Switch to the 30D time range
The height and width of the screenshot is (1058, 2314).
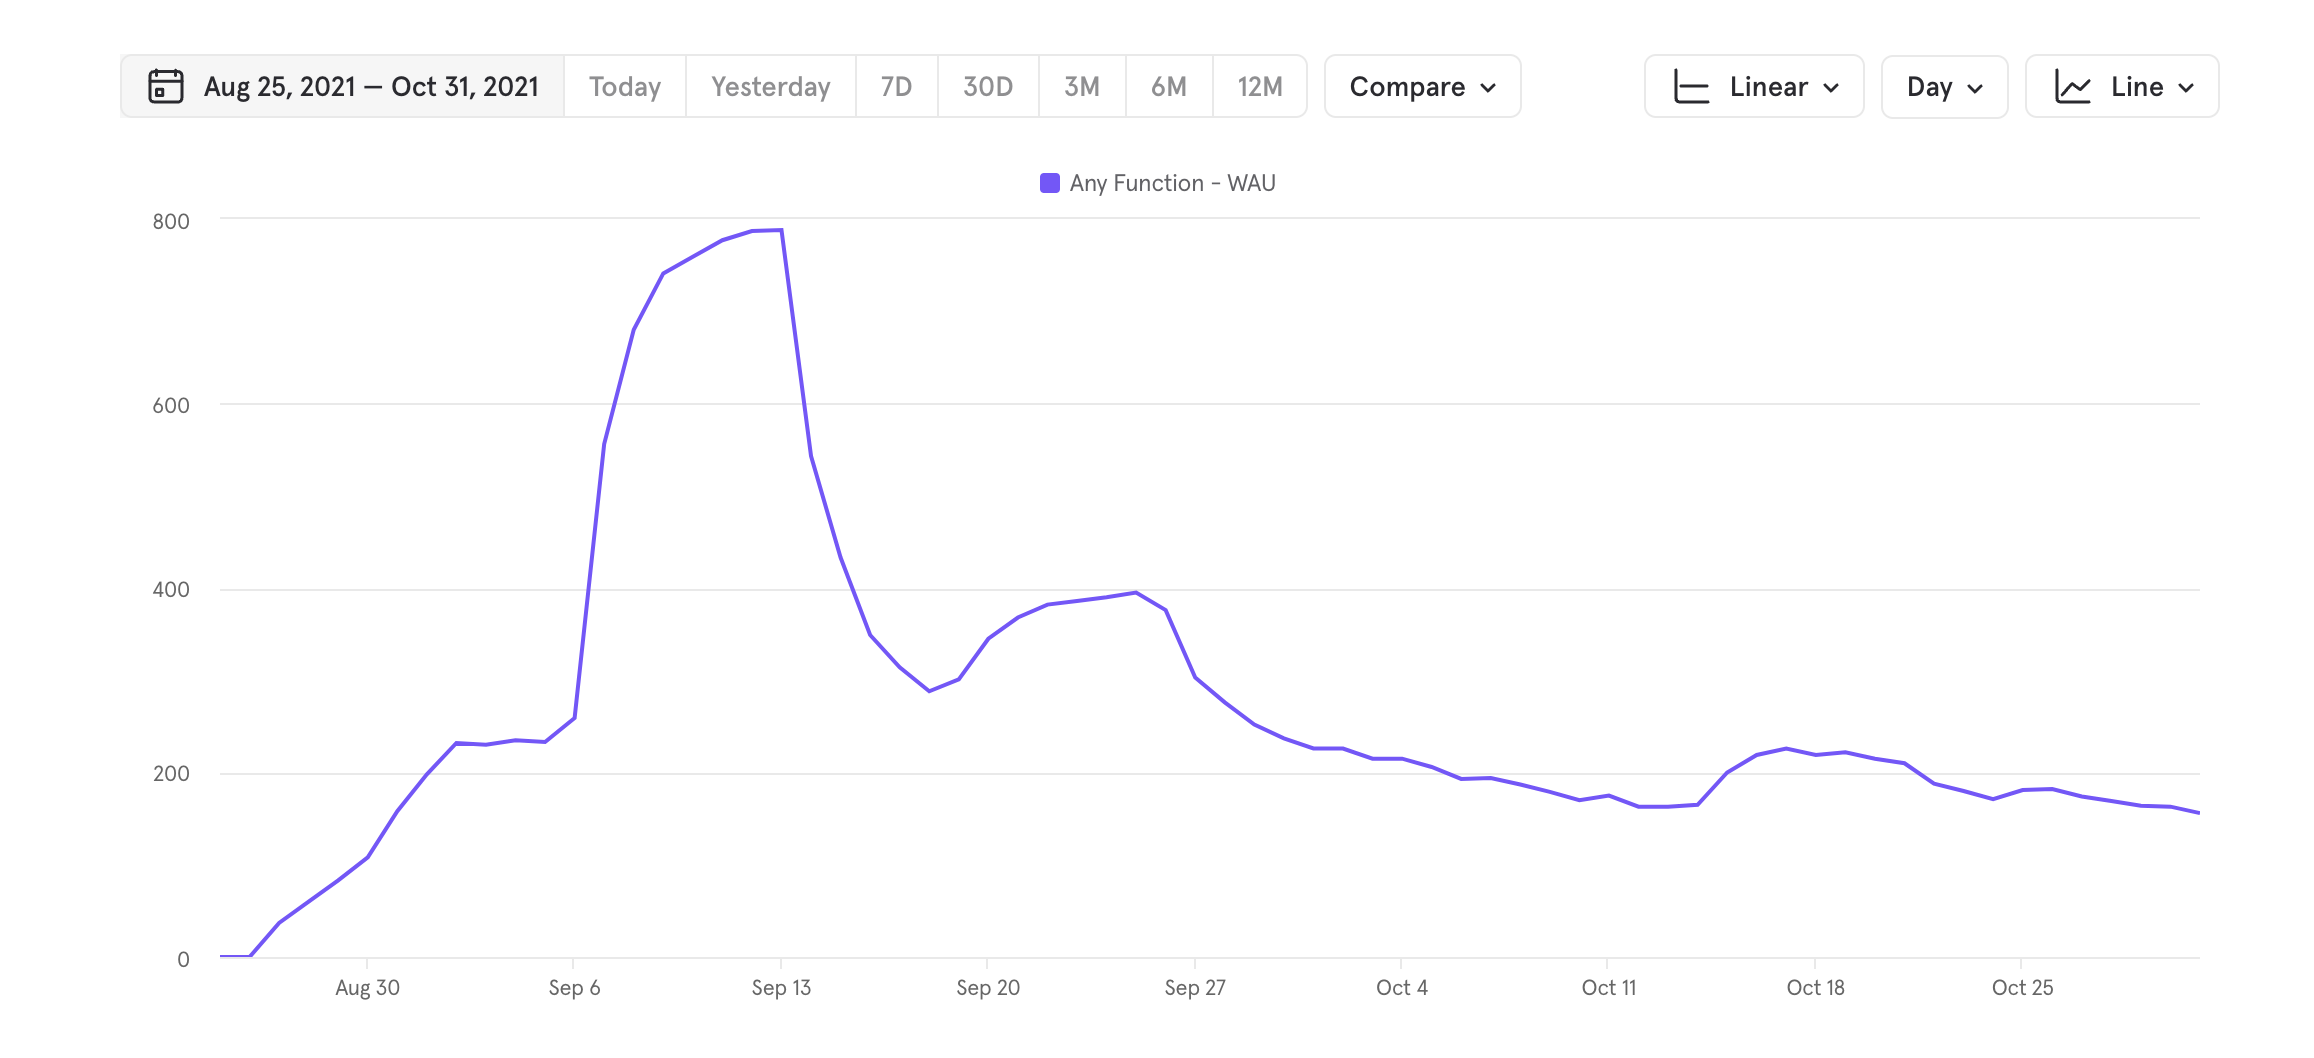pyautogui.click(x=987, y=87)
